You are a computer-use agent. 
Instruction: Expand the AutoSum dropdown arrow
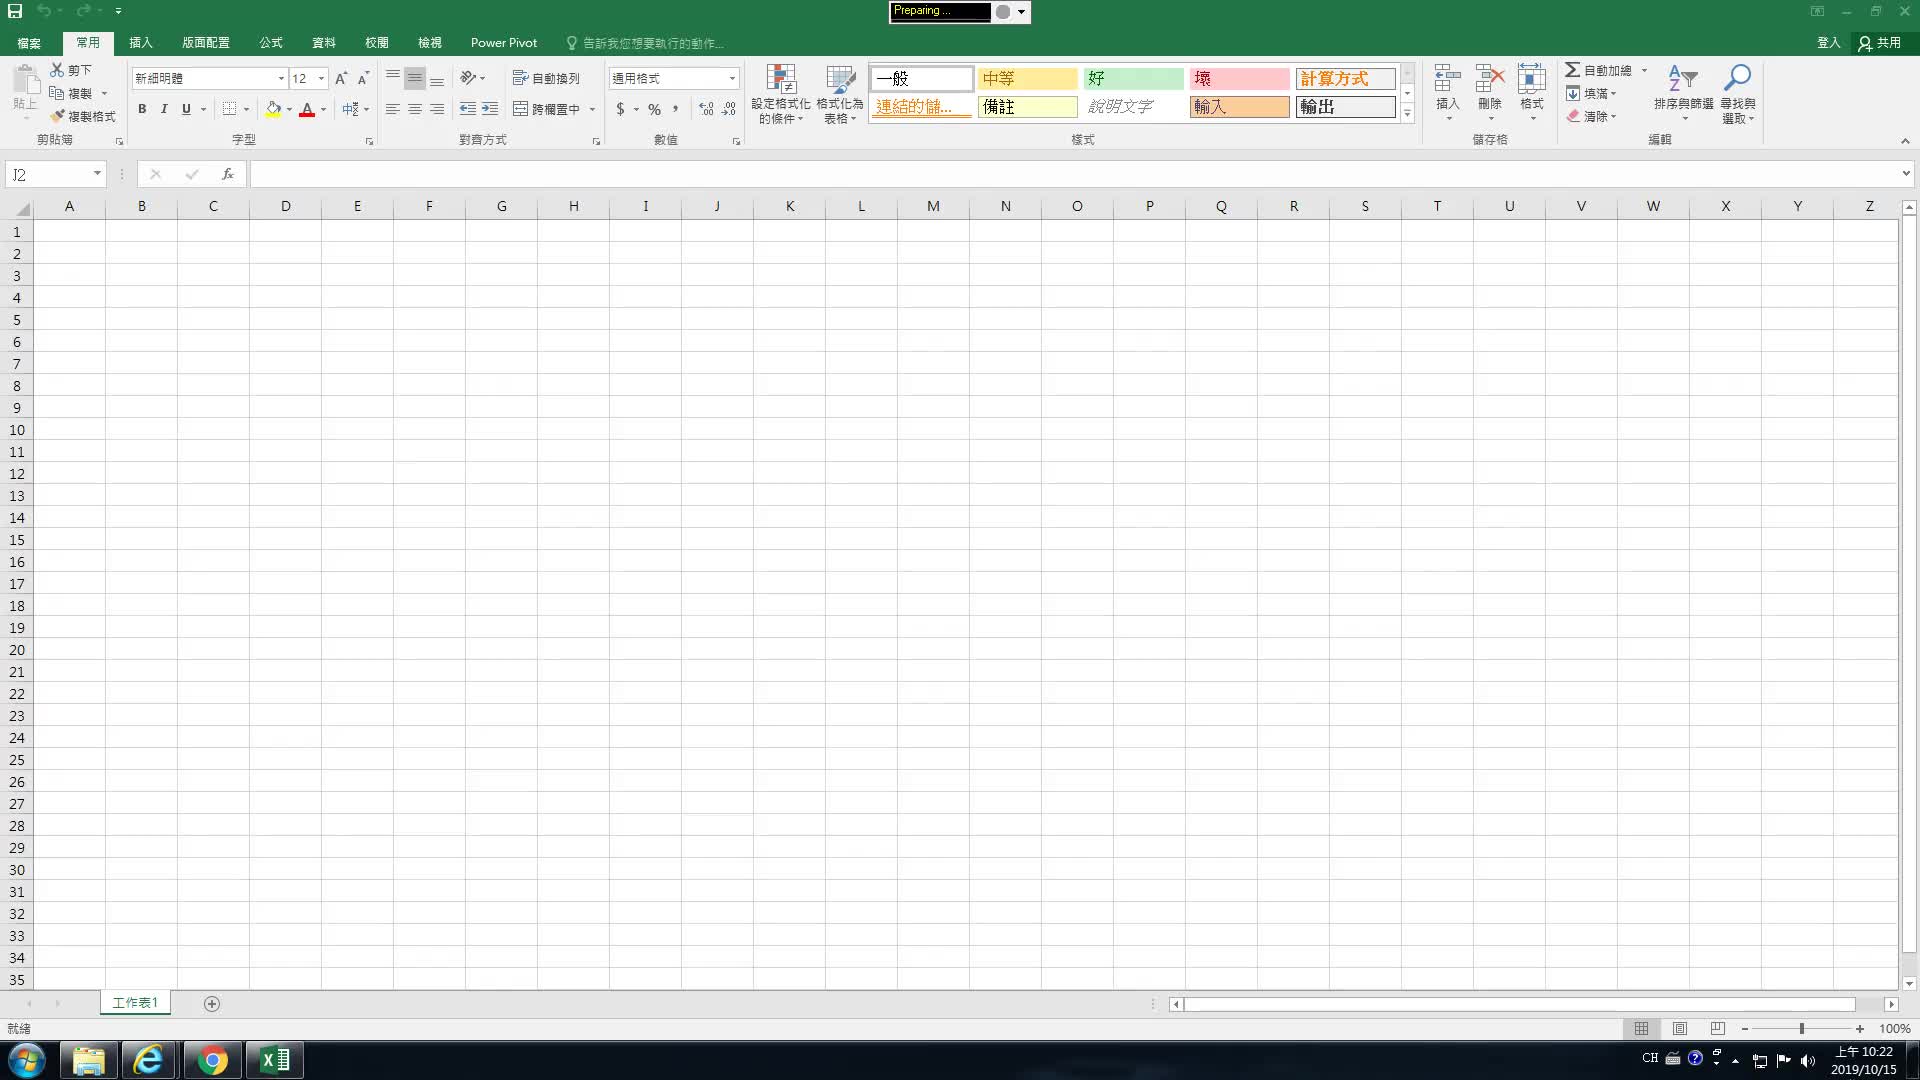pos(1644,70)
